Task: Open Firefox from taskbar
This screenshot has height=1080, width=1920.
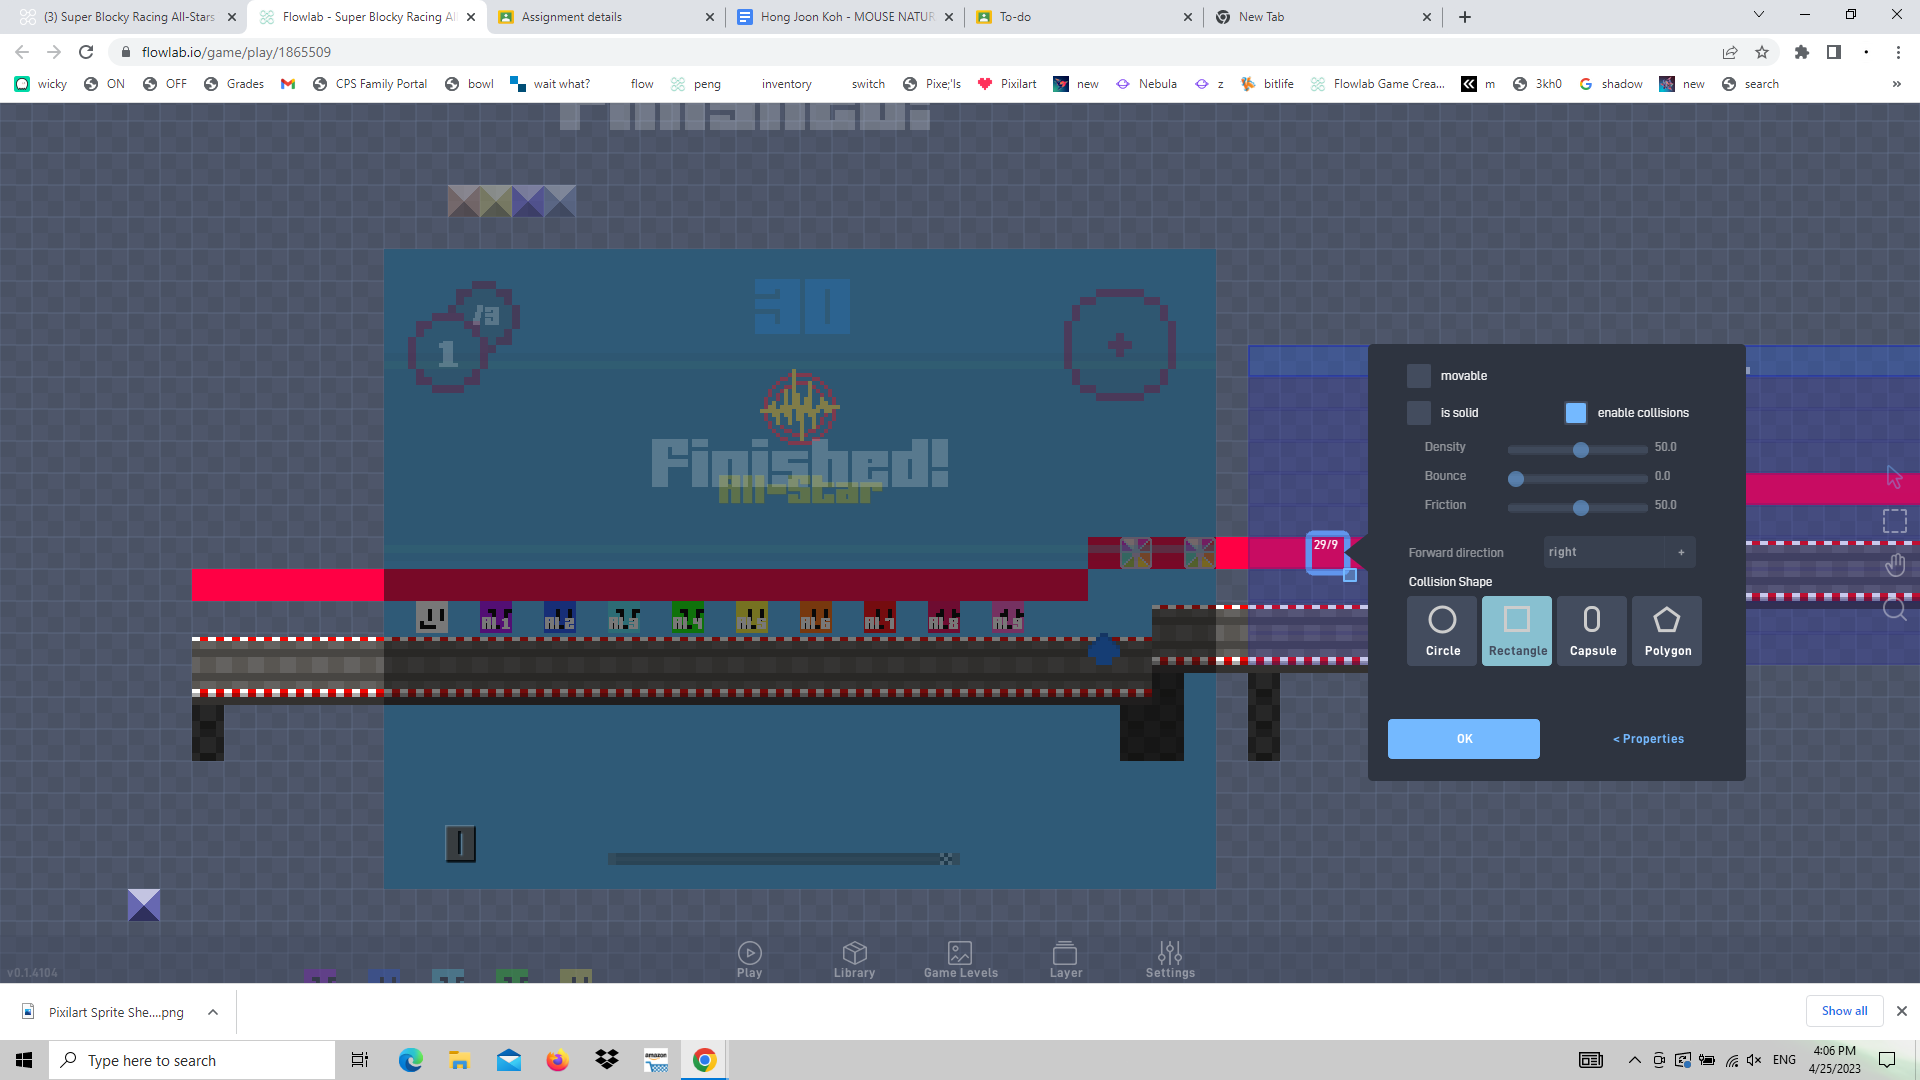Action: (557, 1060)
